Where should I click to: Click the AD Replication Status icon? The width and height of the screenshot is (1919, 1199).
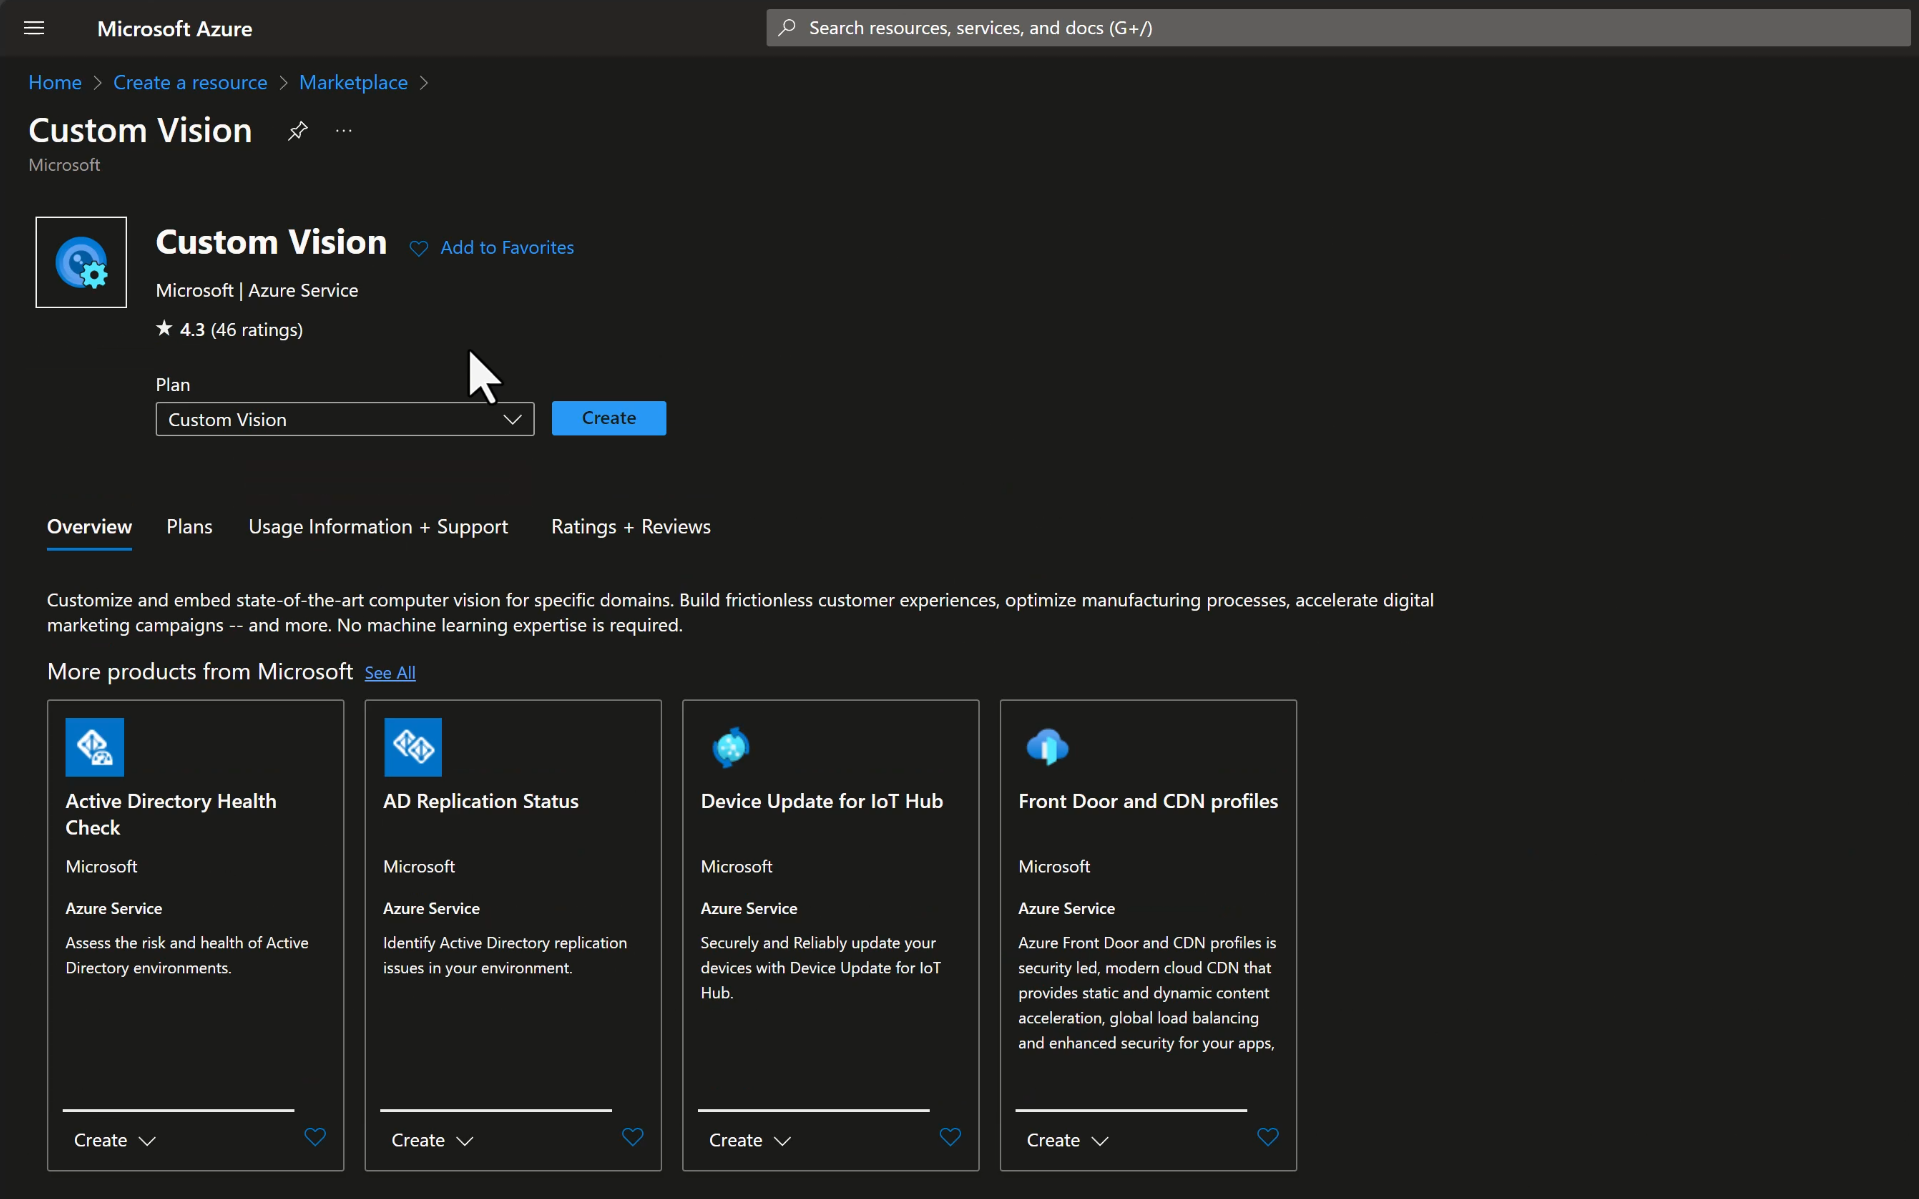pos(413,747)
